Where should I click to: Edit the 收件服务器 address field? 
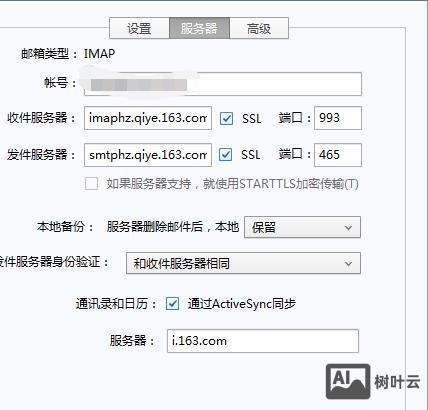[148, 118]
